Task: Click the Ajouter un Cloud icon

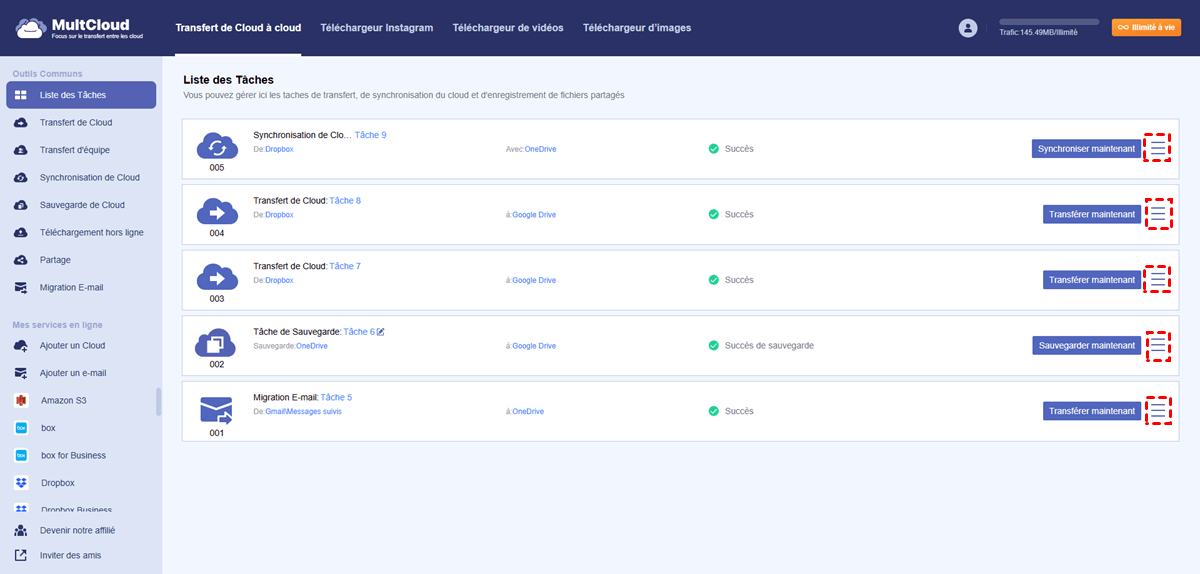Action: 21,346
